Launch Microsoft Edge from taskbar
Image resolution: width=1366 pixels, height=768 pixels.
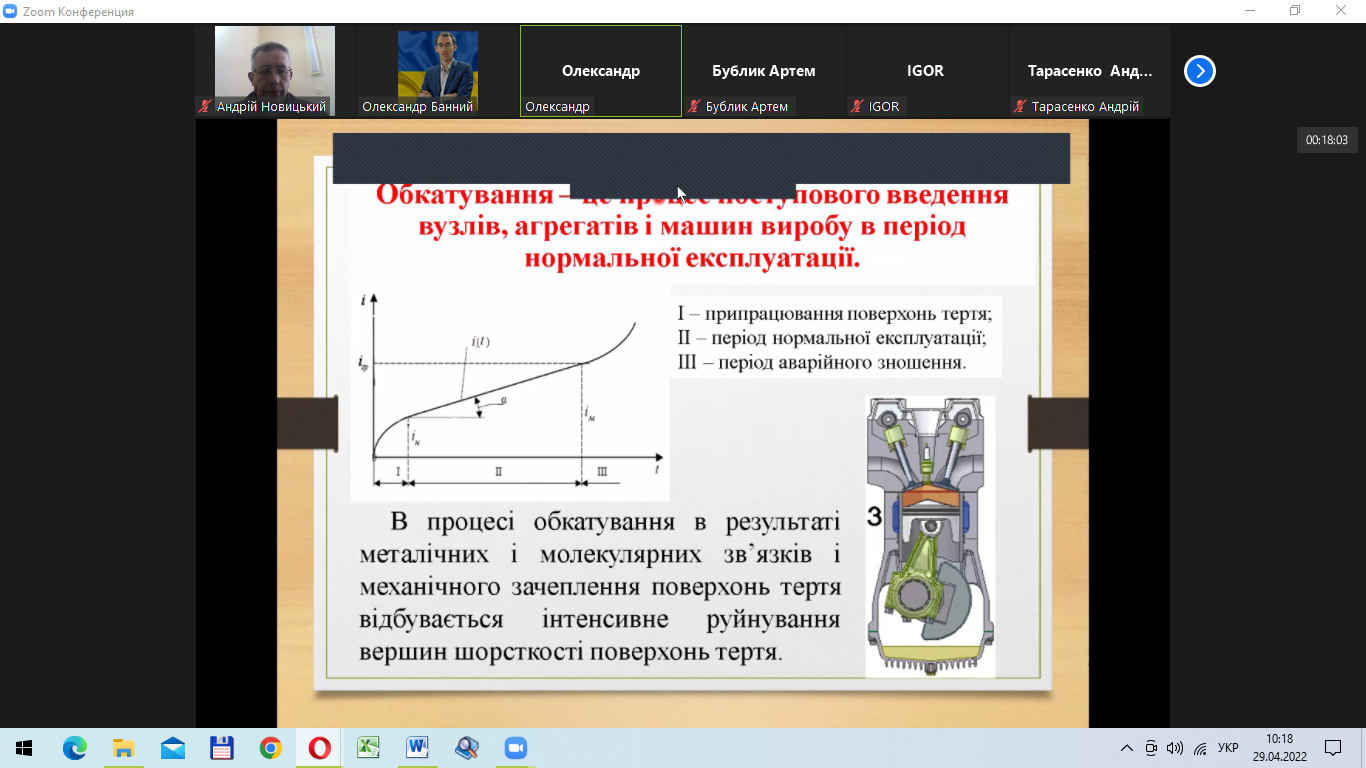74,748
